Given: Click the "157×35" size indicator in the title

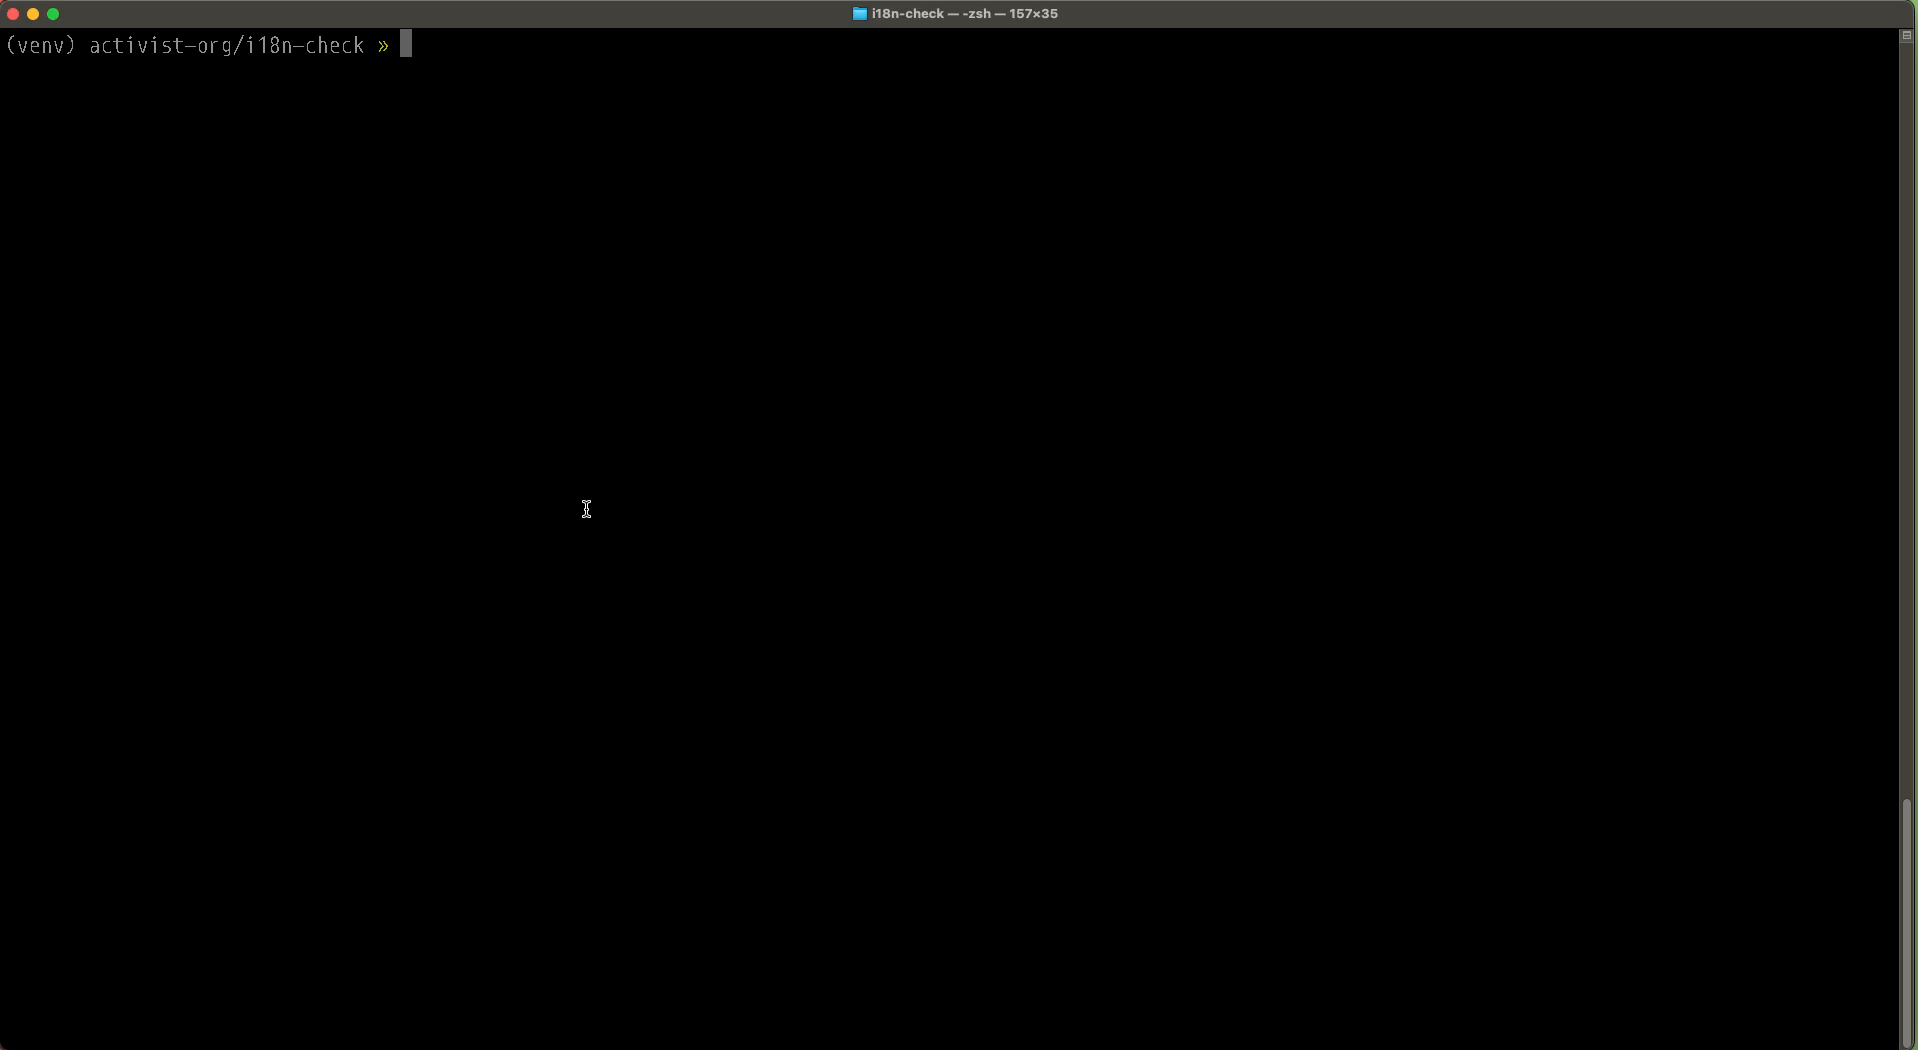Looking at the screenshot, I should [x=1031, y=13].
